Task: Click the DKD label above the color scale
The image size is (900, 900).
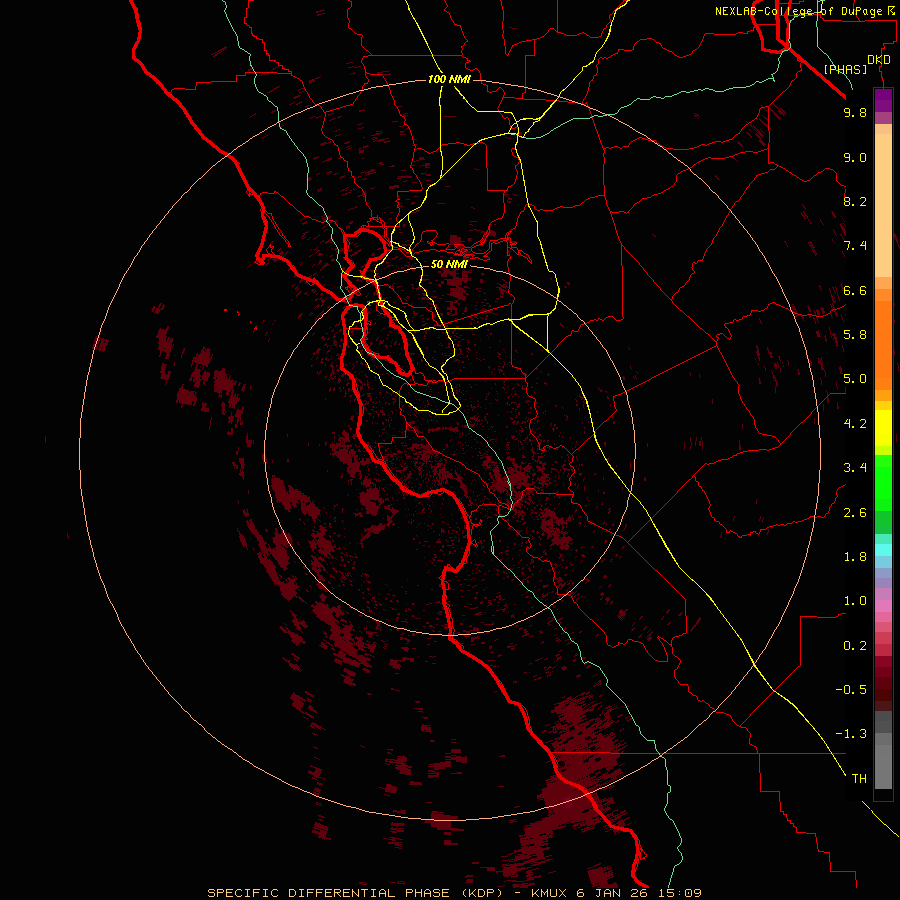Action: pyautogui.click(x=878, y=60)
